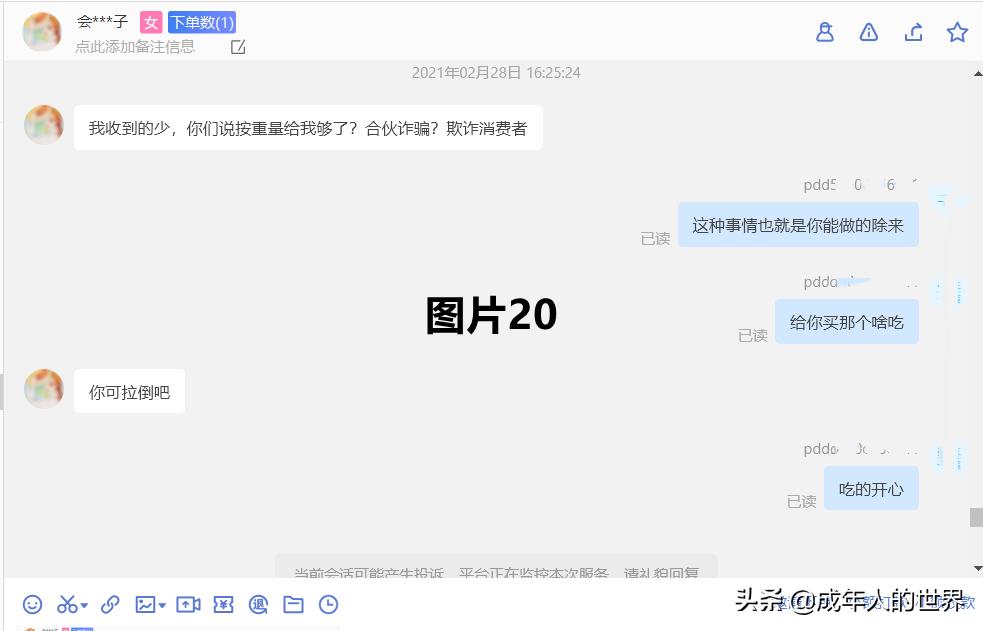Open the refund (退) tool
The width and height of the screenshot is (983, 631).
pyautogui.click(x=259, y=604)
